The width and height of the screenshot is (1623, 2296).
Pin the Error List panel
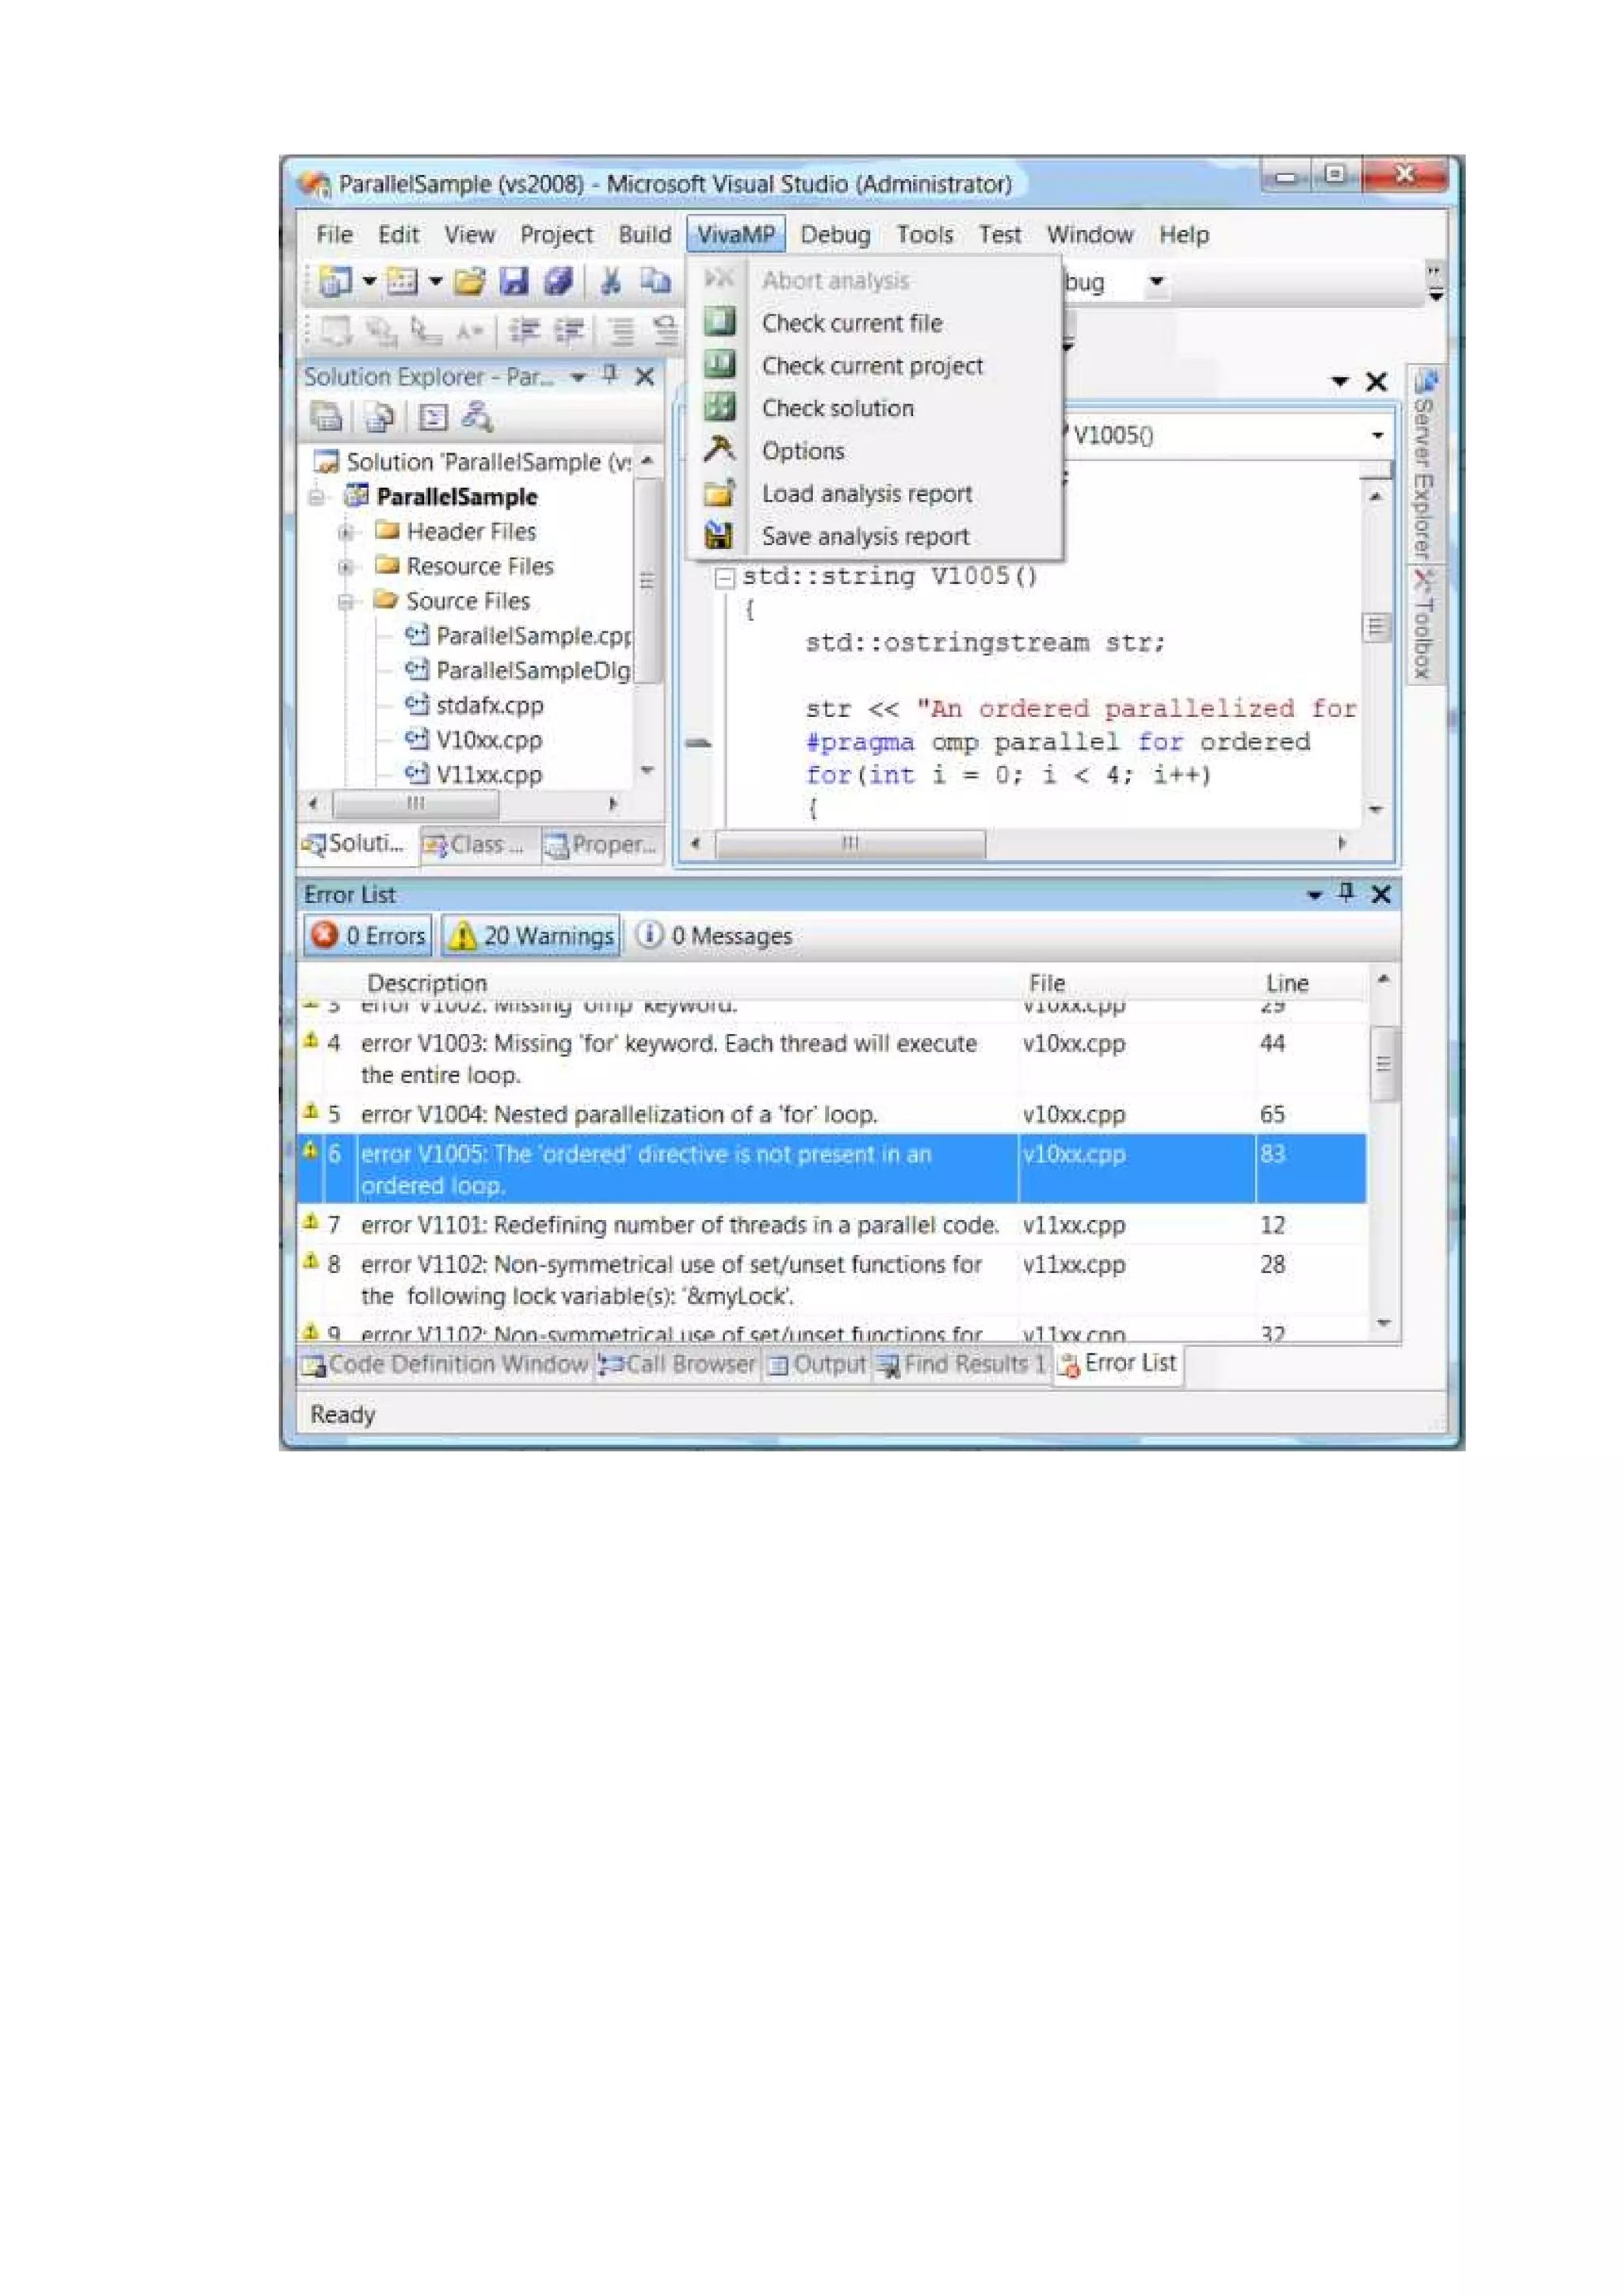coord(1346,892)
